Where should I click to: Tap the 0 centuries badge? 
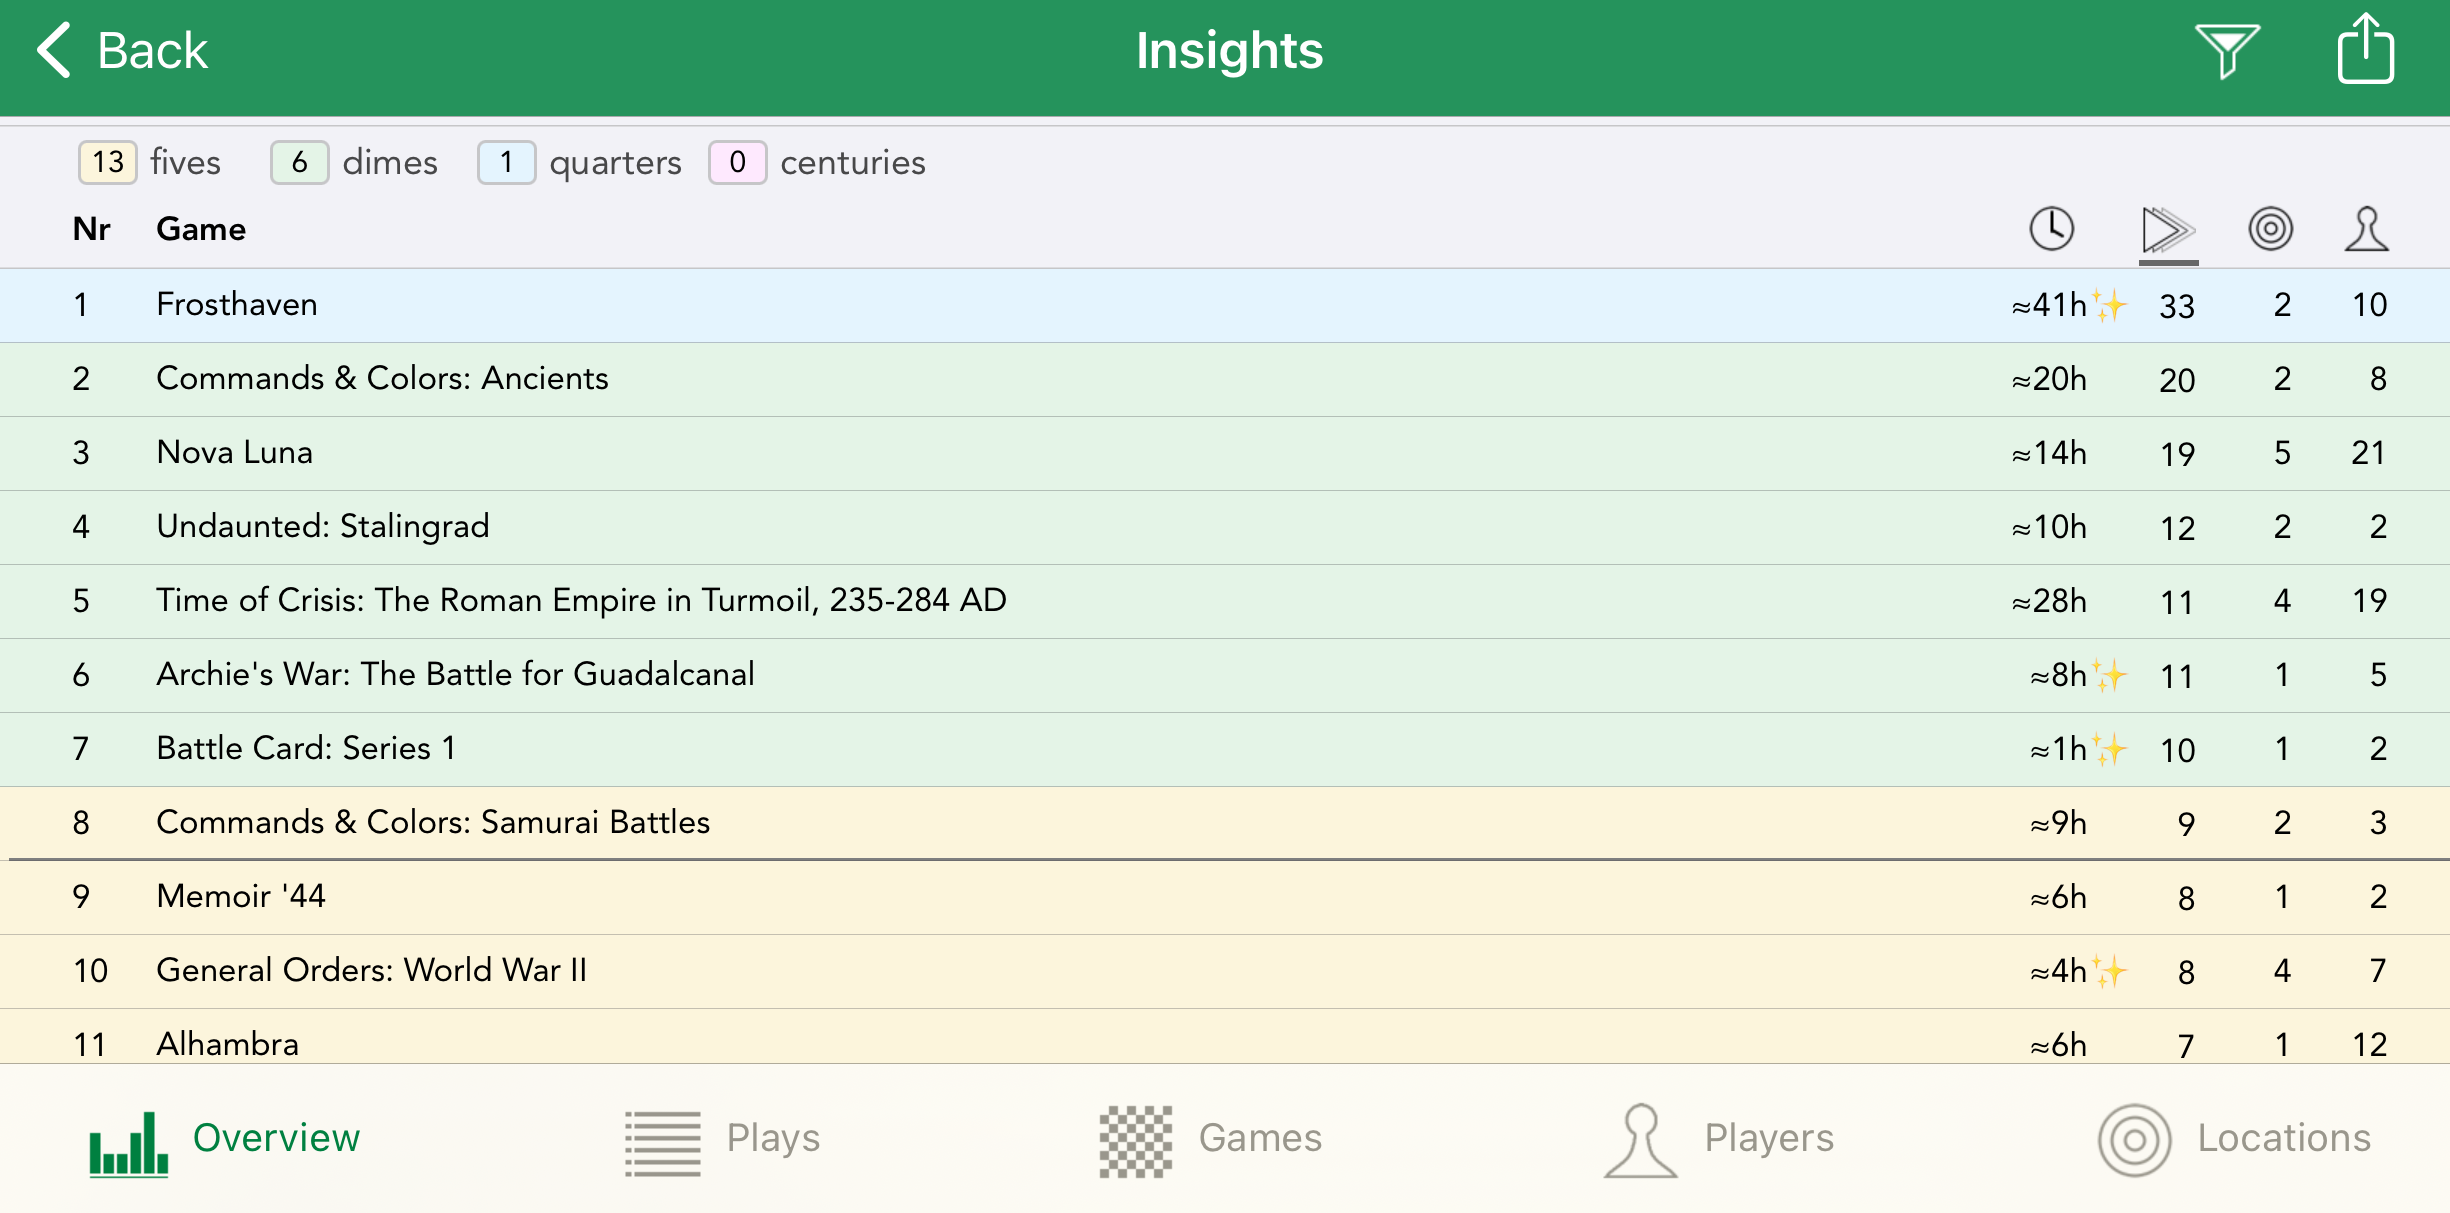(737, 162)
